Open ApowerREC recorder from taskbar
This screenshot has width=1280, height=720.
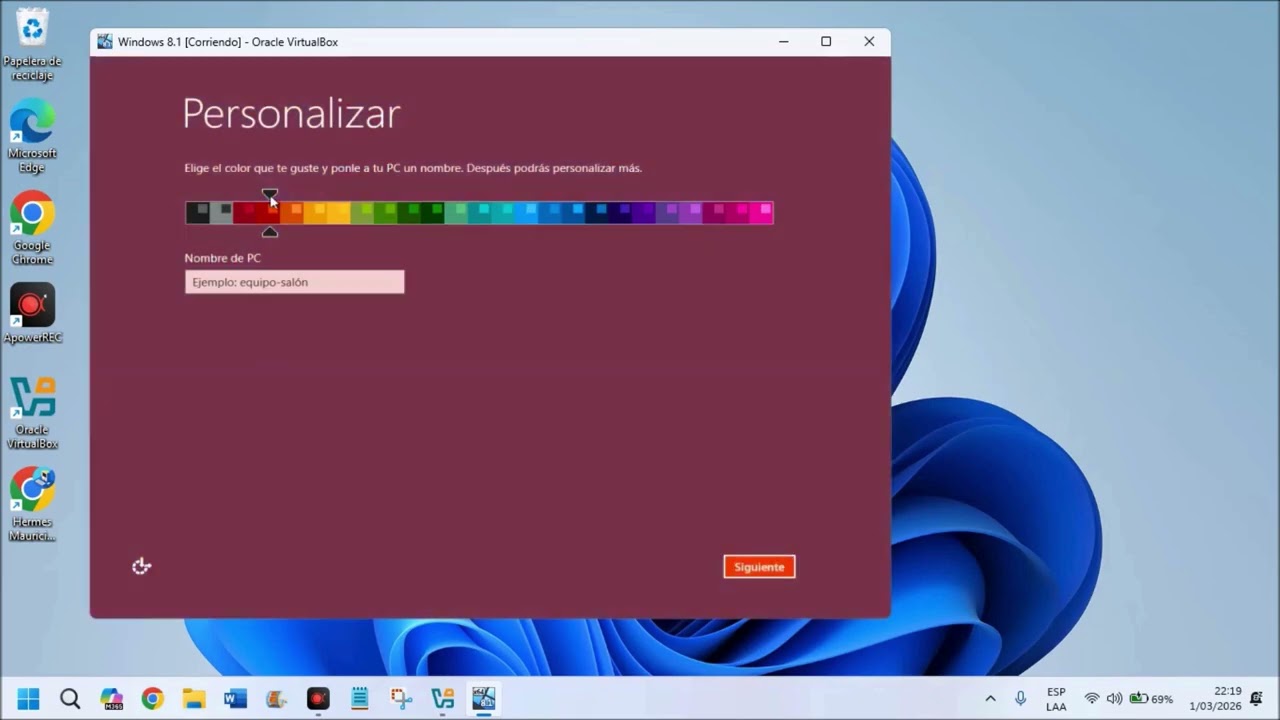click(318, 698)
